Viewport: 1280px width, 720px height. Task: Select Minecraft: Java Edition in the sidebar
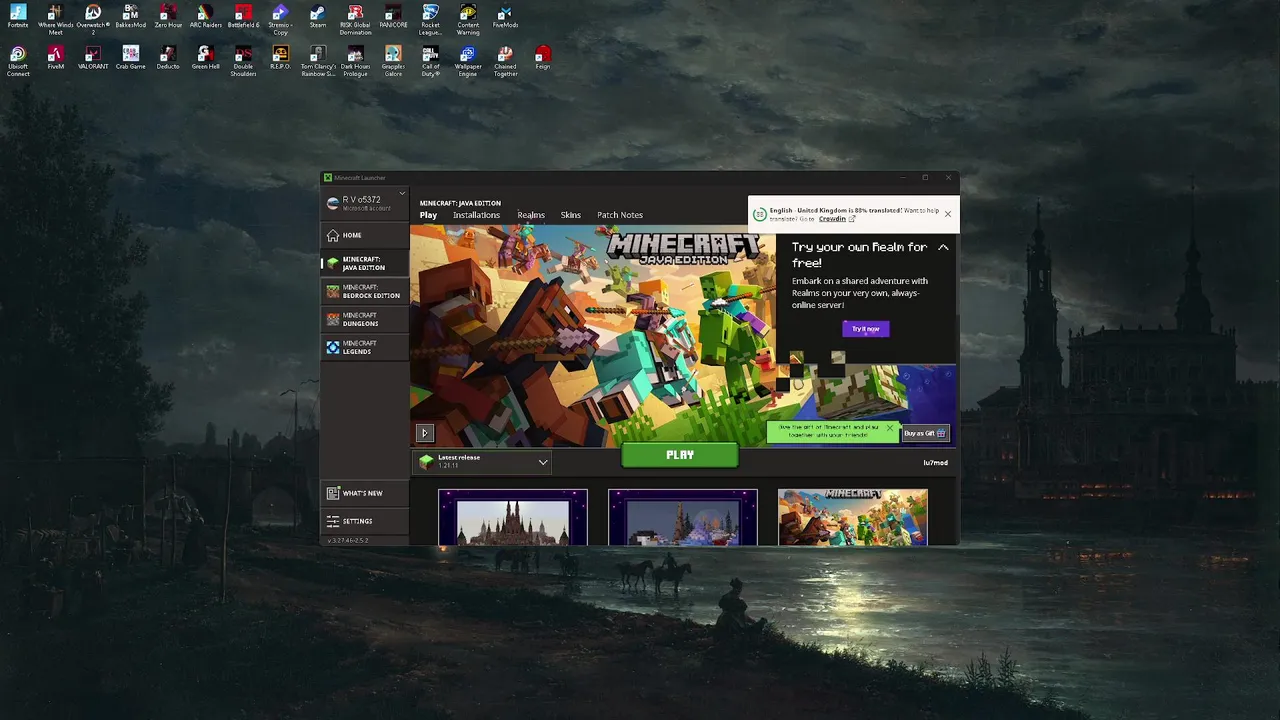click(x=363, y=263)
